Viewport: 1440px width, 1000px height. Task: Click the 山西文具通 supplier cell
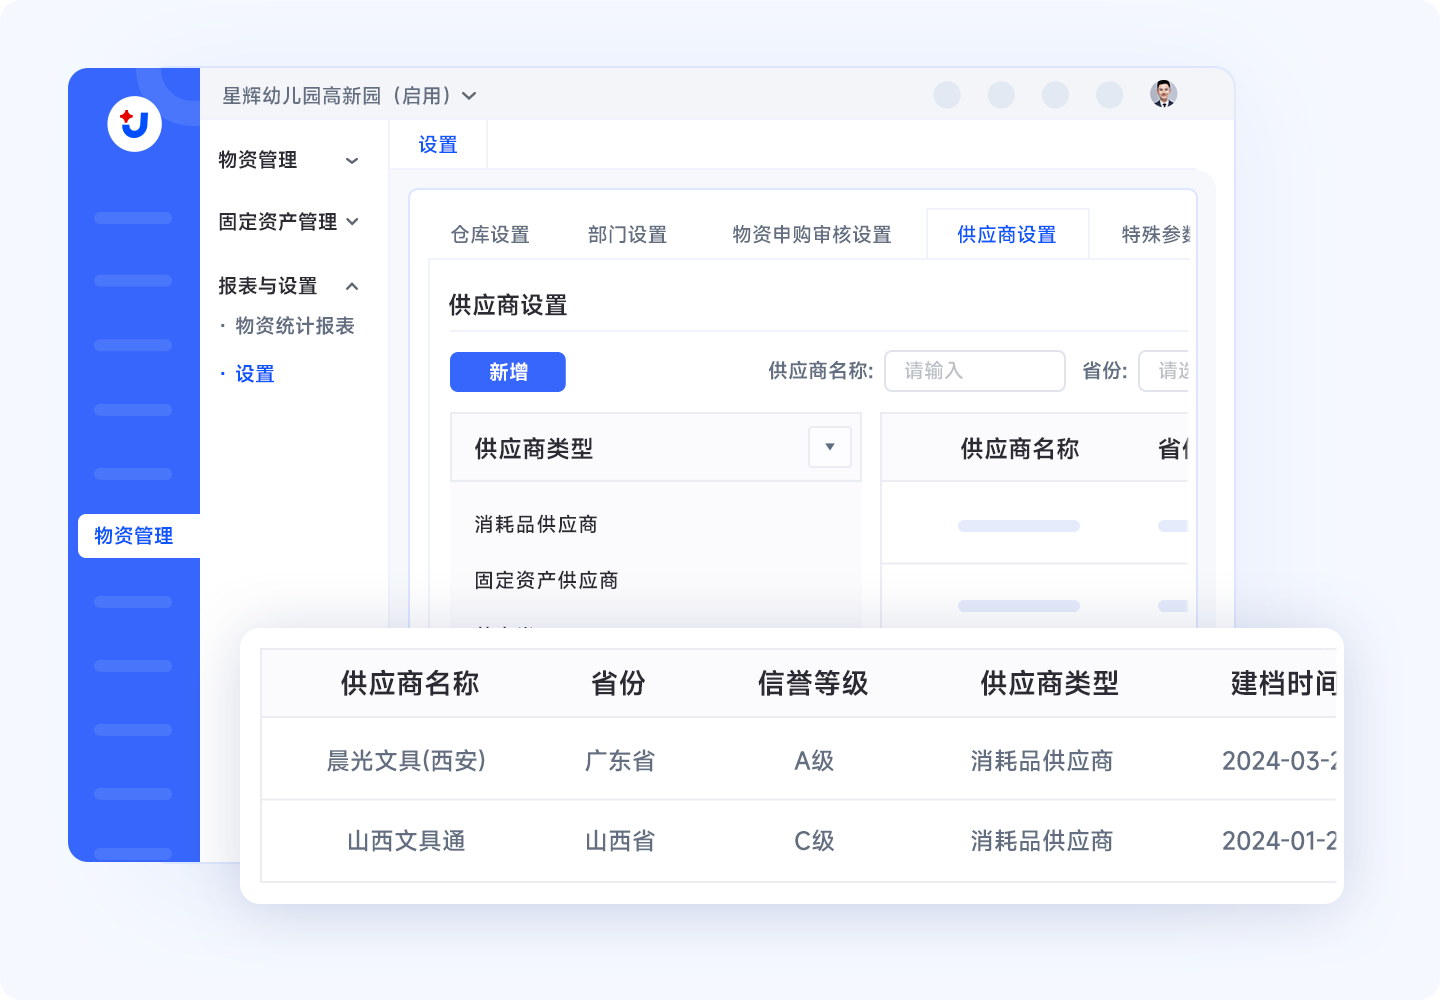tap(406, 841)
